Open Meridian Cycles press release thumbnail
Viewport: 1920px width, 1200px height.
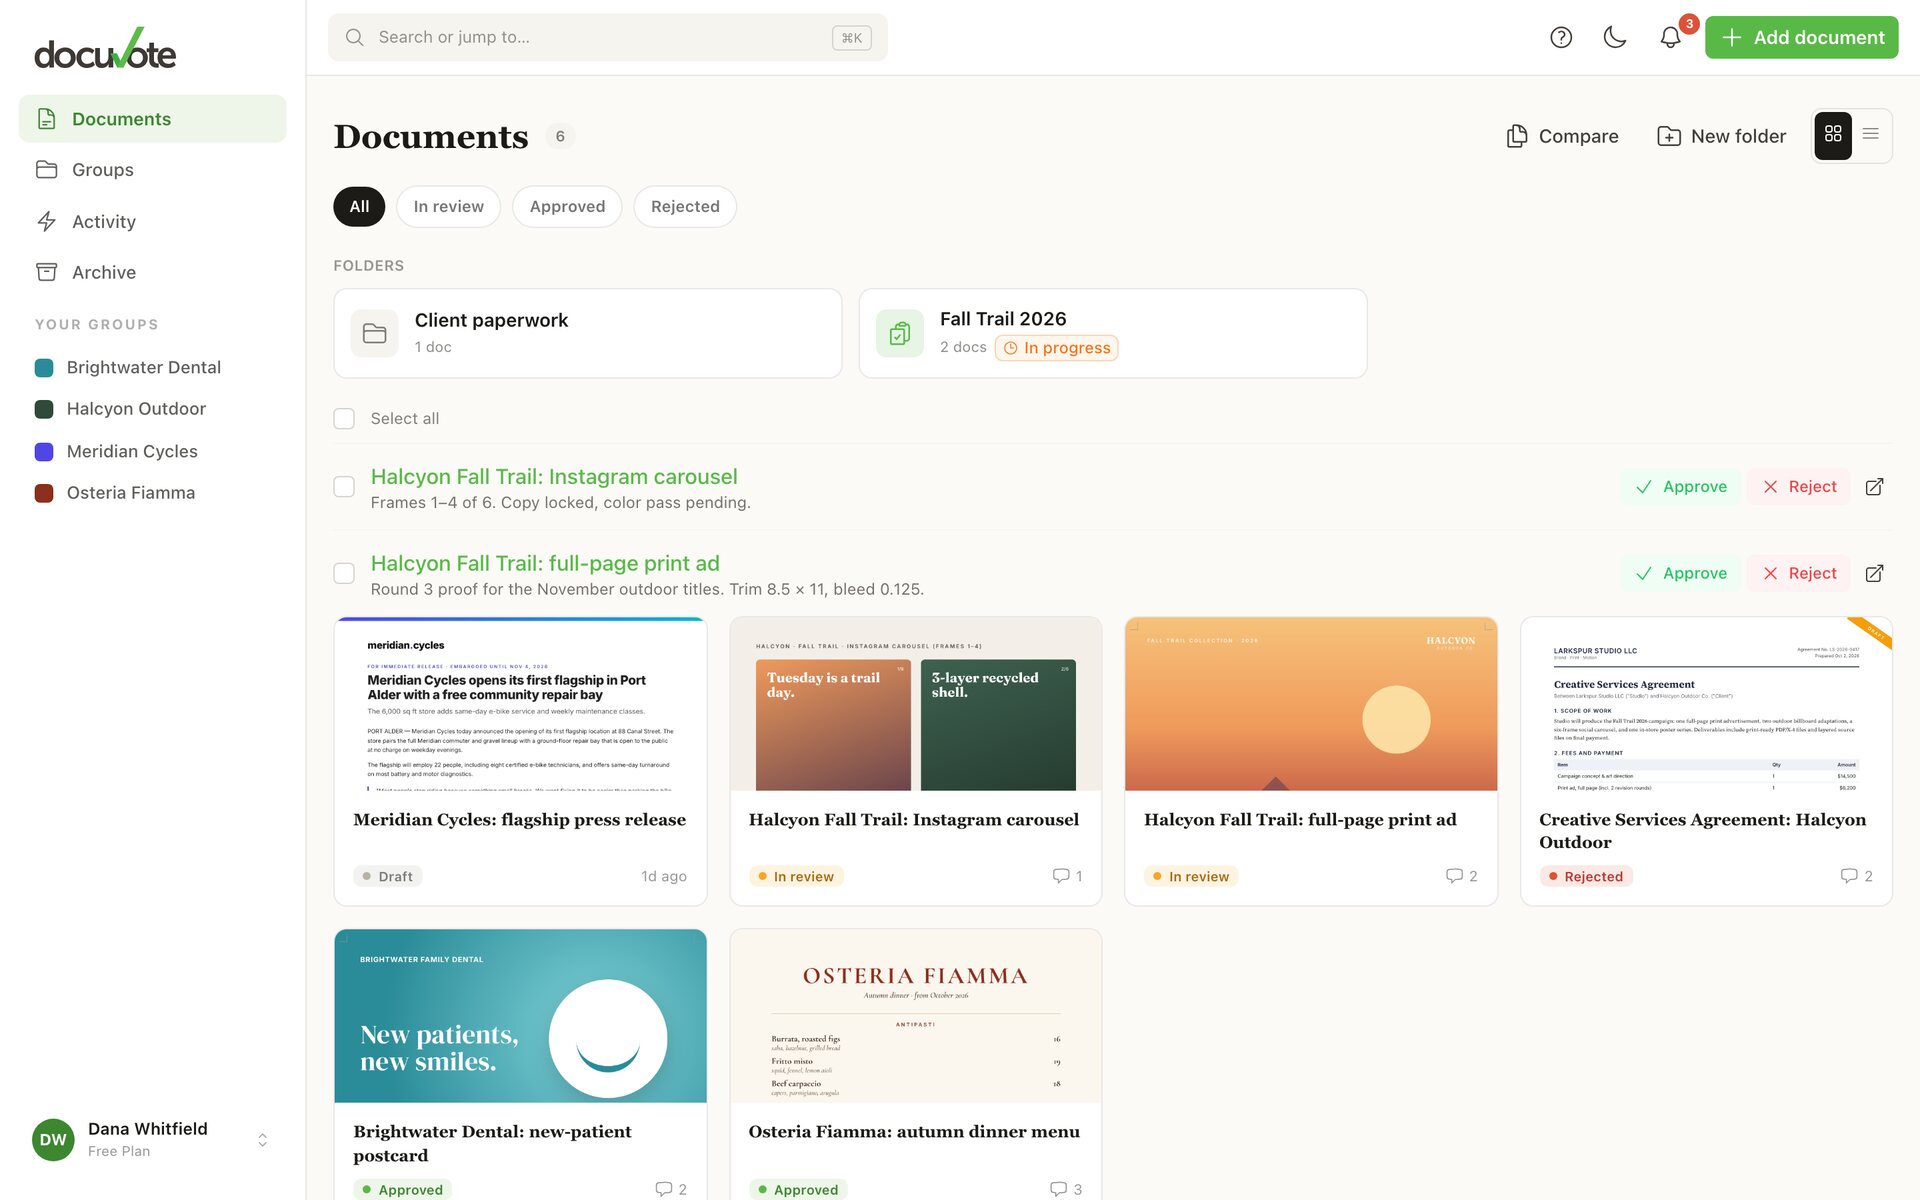tap(520, 705)
